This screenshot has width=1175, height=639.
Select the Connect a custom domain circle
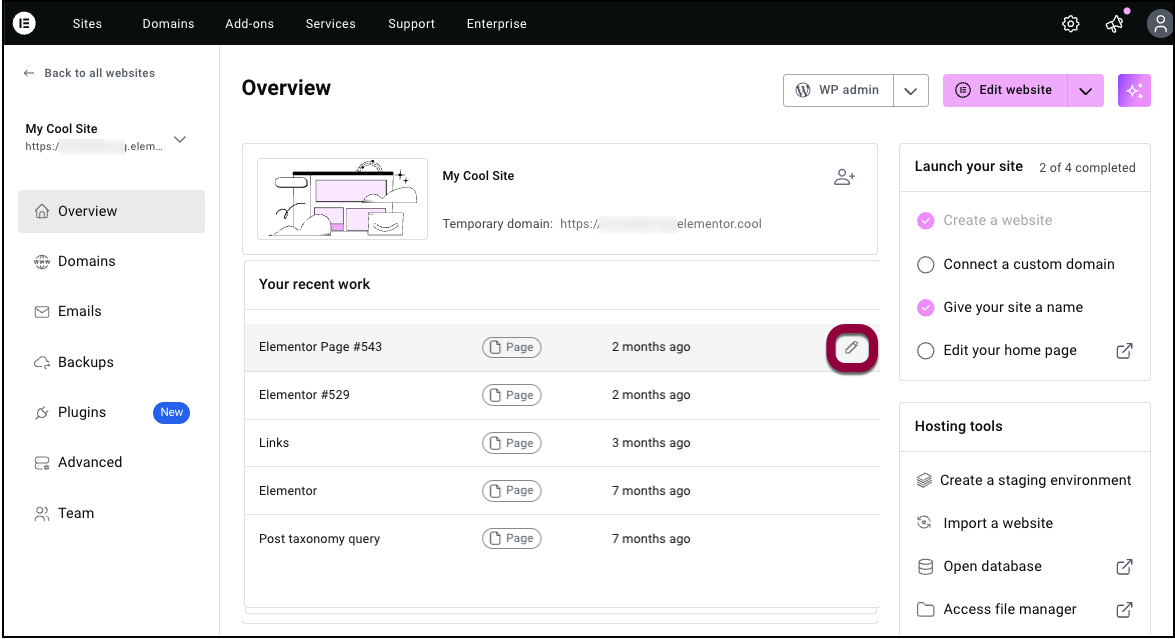[x=925, y=264]
